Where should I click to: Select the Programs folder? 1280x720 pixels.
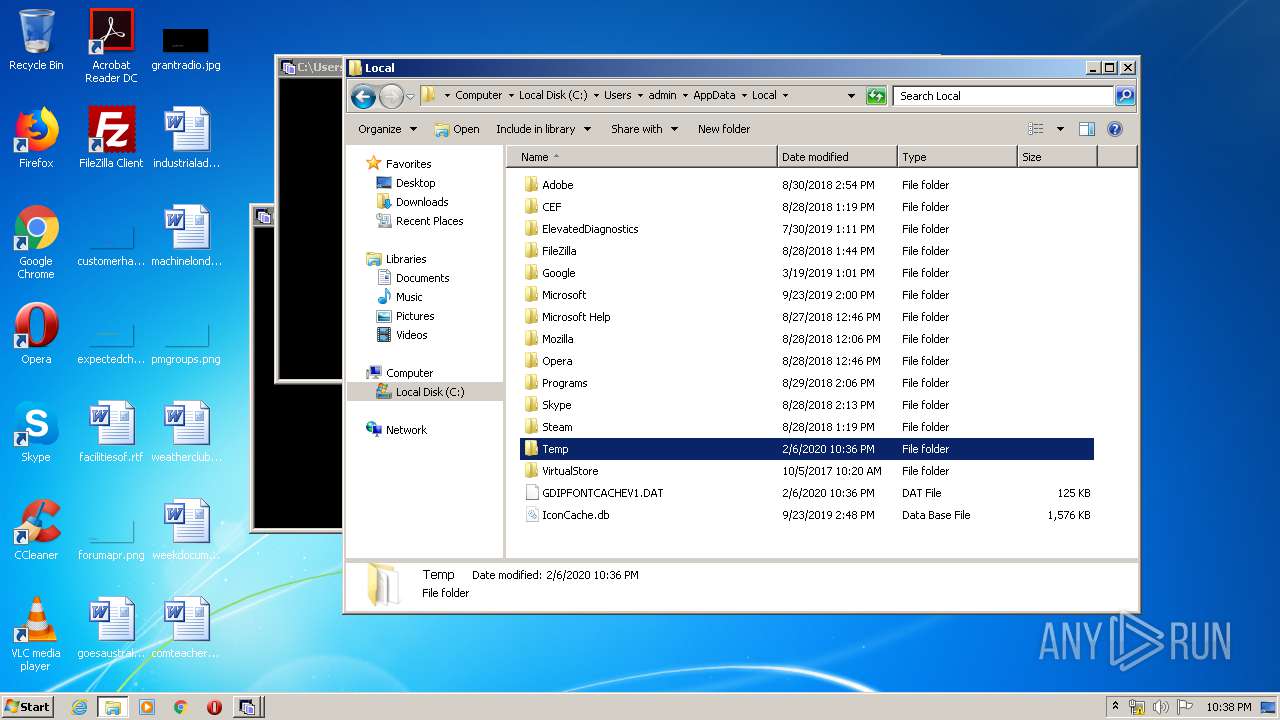coord(564,383)
